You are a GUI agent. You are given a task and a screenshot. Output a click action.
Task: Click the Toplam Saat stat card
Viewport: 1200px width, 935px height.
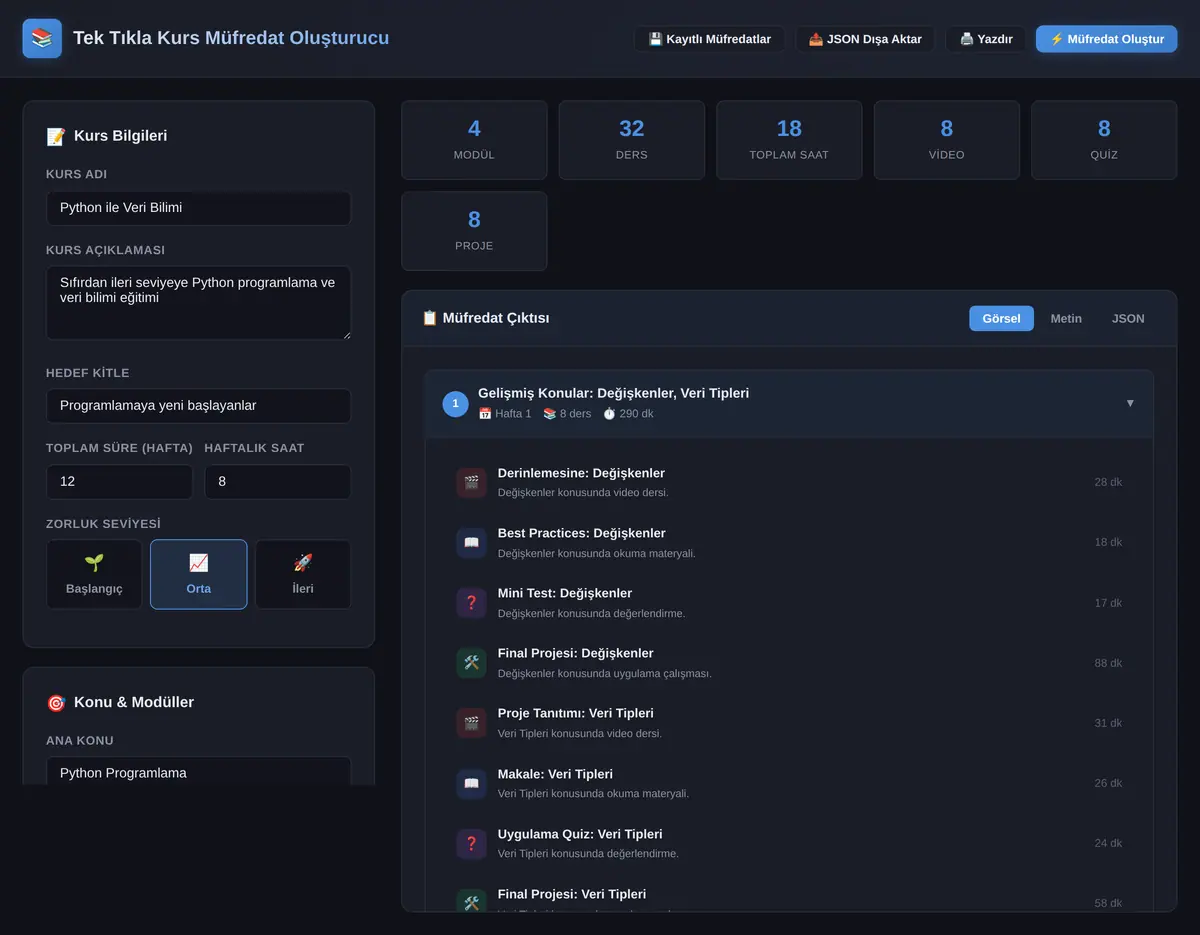pyautogui.click(x=789, y=140)
